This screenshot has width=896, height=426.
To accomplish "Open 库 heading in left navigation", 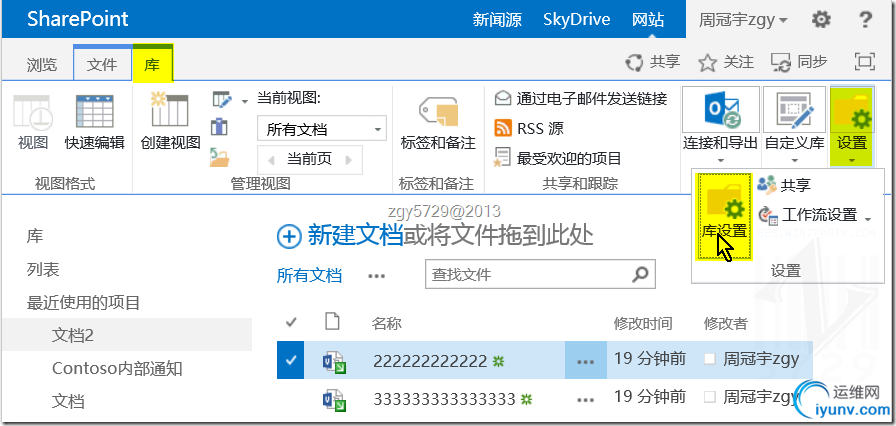I will tap(34, 236).
